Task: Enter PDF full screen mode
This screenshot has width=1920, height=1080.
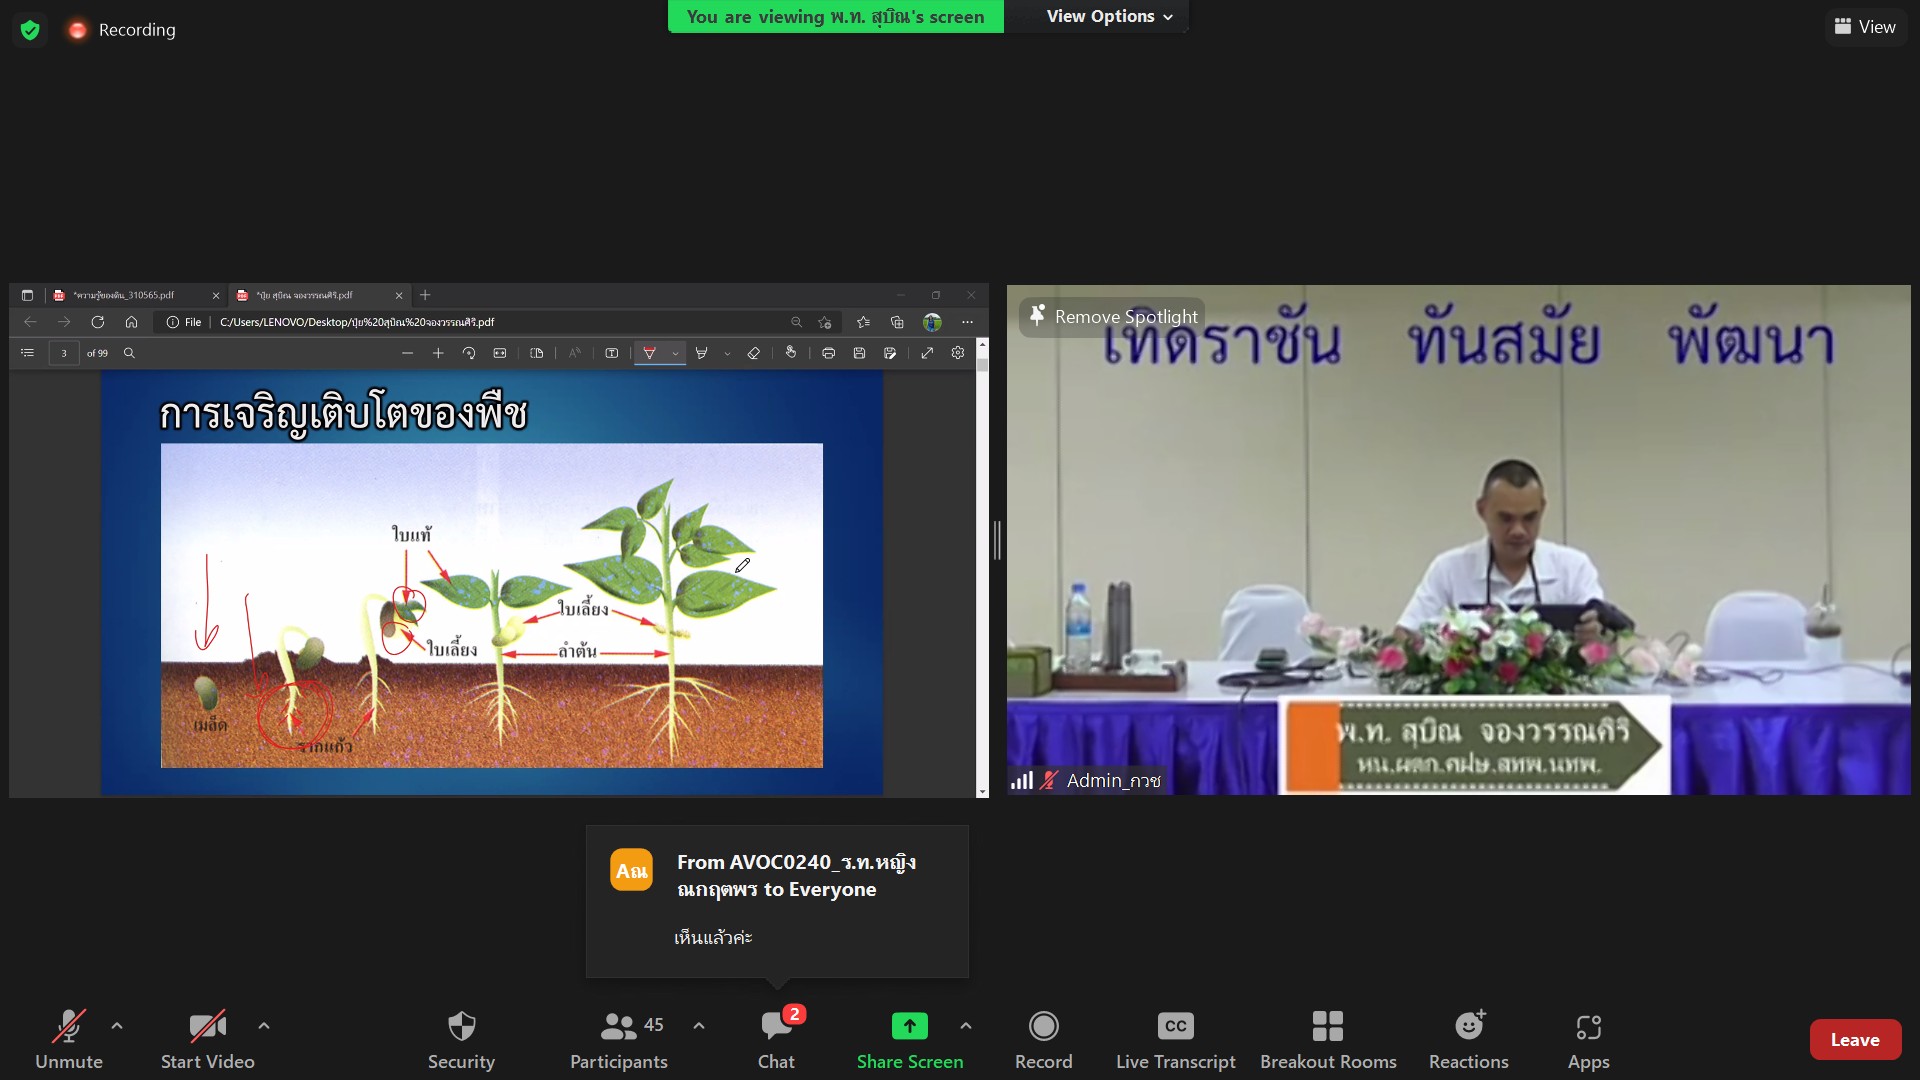Action: pos(927,353)
